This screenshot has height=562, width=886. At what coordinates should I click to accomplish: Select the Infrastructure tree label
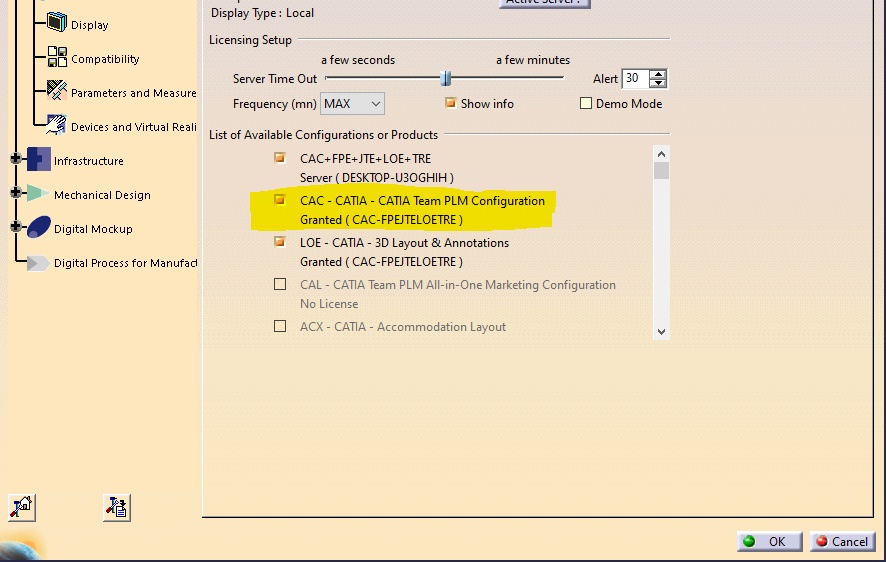click(x=89, y=161)
